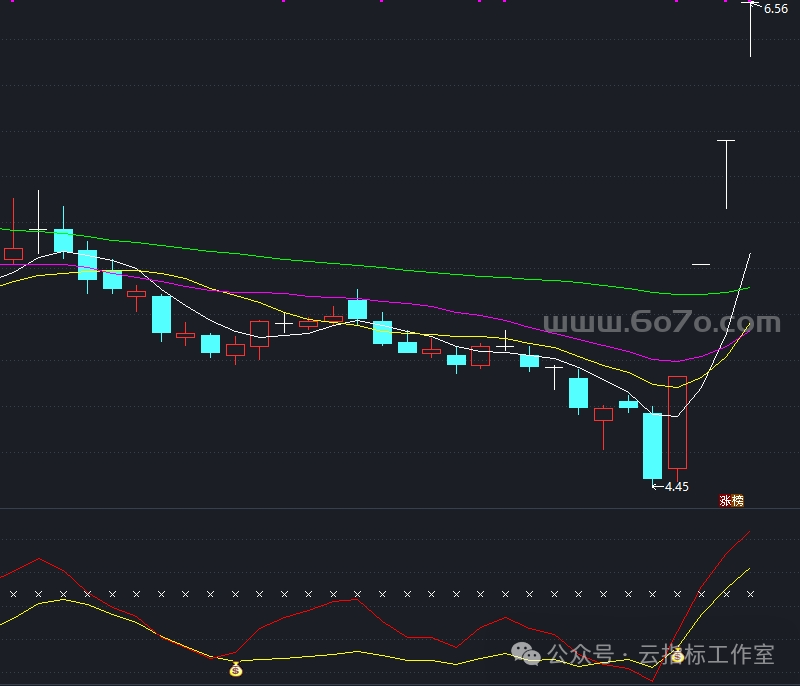Viewport: 800px width, 686px height.
Task: Click the last X marker in the indicator row
Action: pos(750,595)
